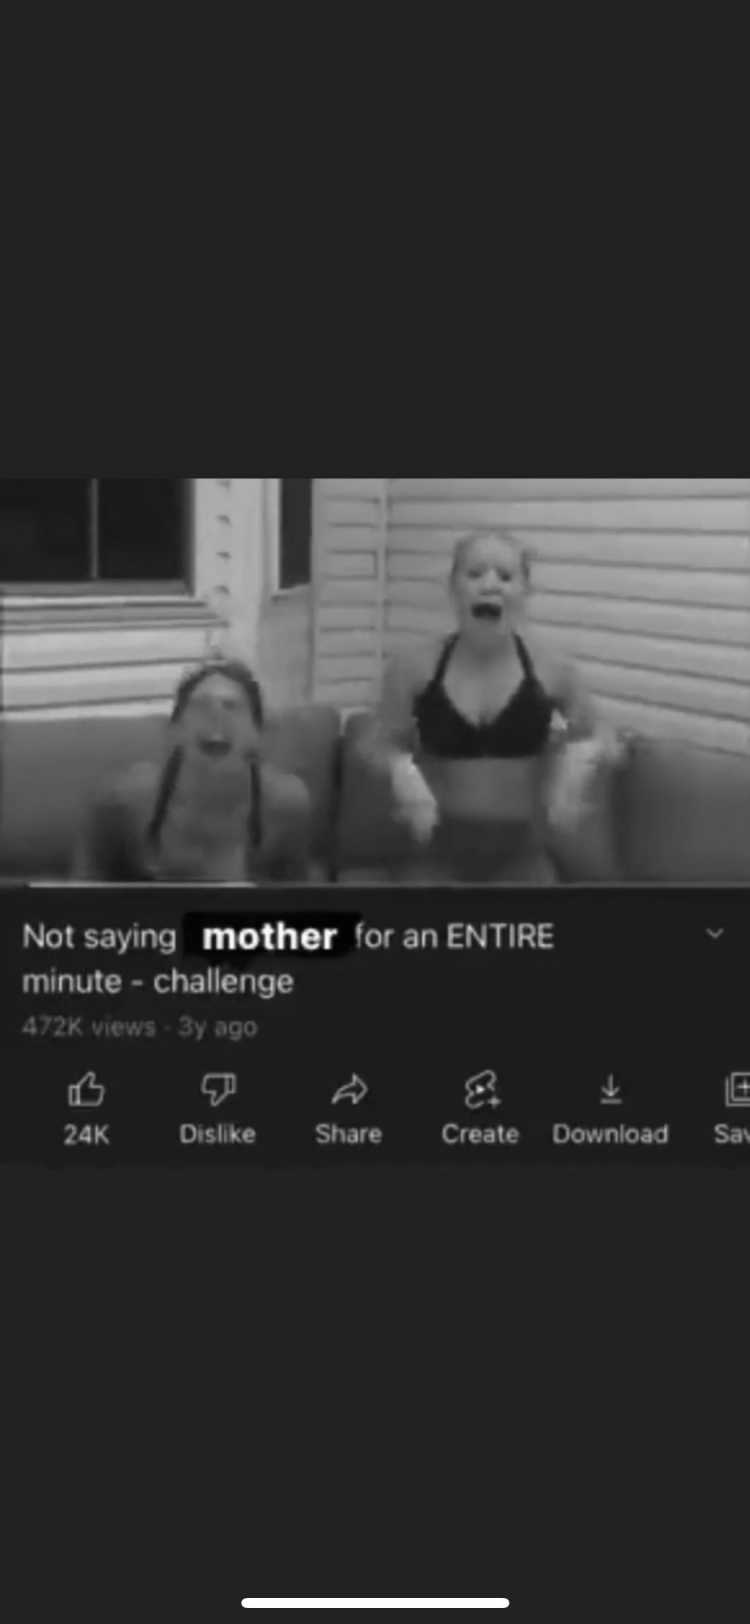Tap the thumbs-down dislike icon
The width and height of the screenshot is (750, 1624).
pyautogui.click(x=218, y=1089)
